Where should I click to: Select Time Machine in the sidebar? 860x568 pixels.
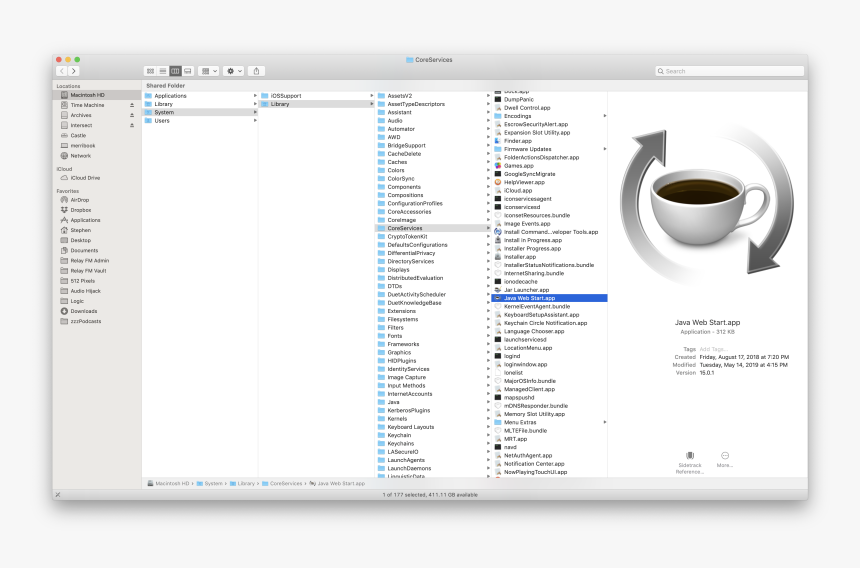click(x=87, y=105)
